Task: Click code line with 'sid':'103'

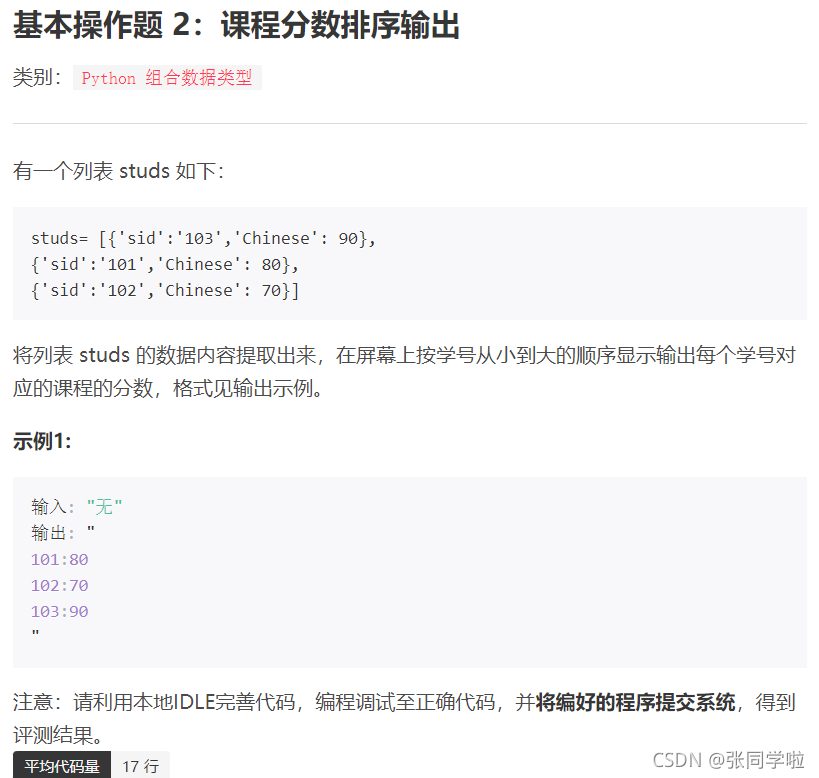Action: click(x=203, y=239)
